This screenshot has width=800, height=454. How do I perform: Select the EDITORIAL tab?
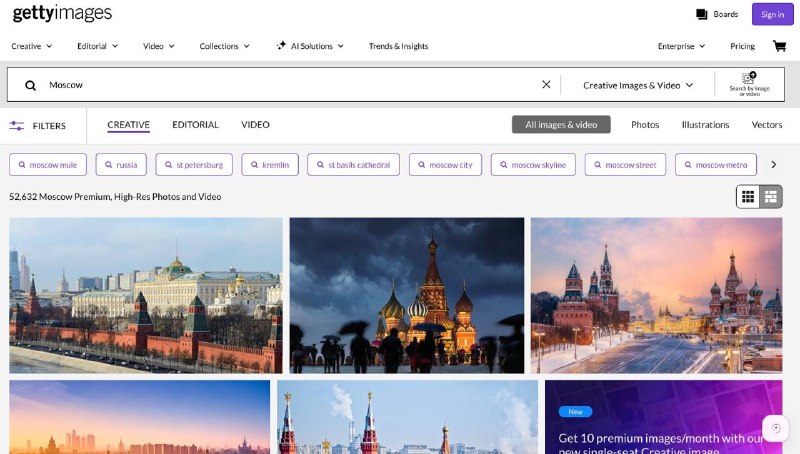[195, 125]
